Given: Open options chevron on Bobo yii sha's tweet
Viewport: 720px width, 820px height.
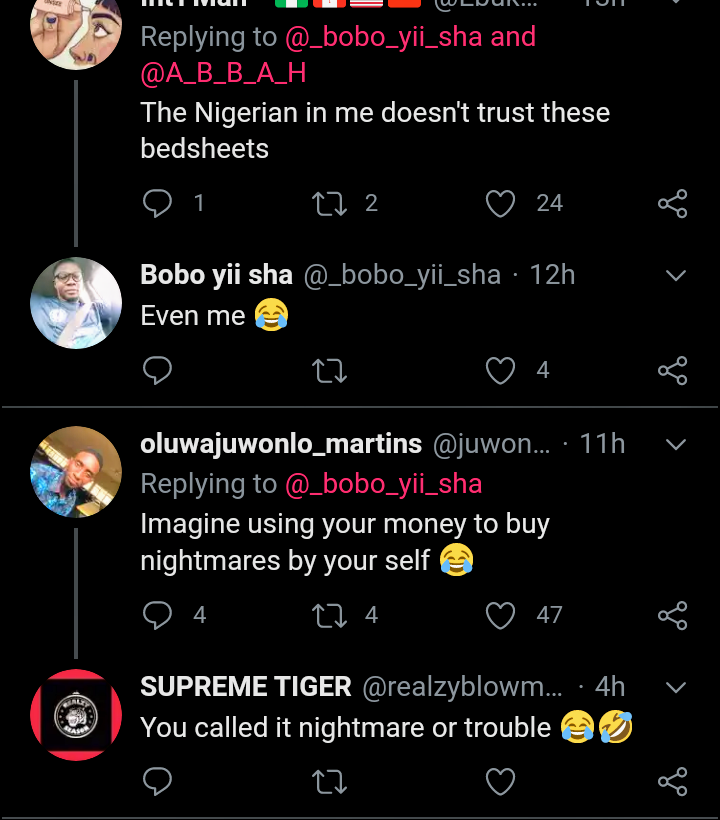Looking at the screenshot, I should (676, 275).
